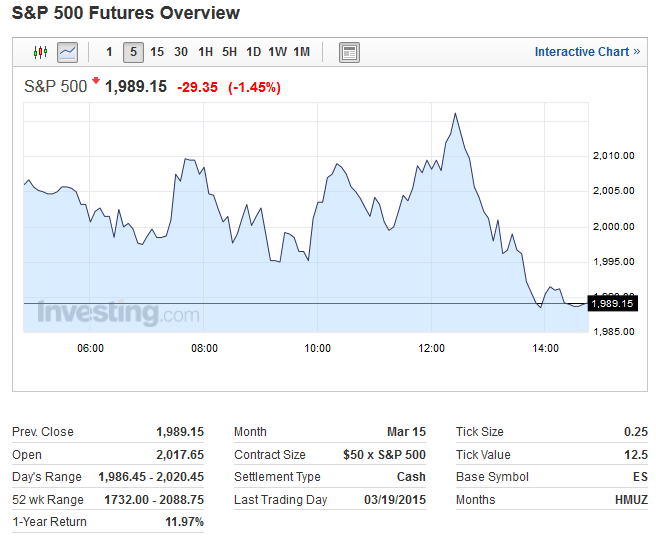Click the Day's Range value 1,986.45 - 2,020.45
Image resolution: width=656 pixels, height=542 pixels.
(151, 477)
